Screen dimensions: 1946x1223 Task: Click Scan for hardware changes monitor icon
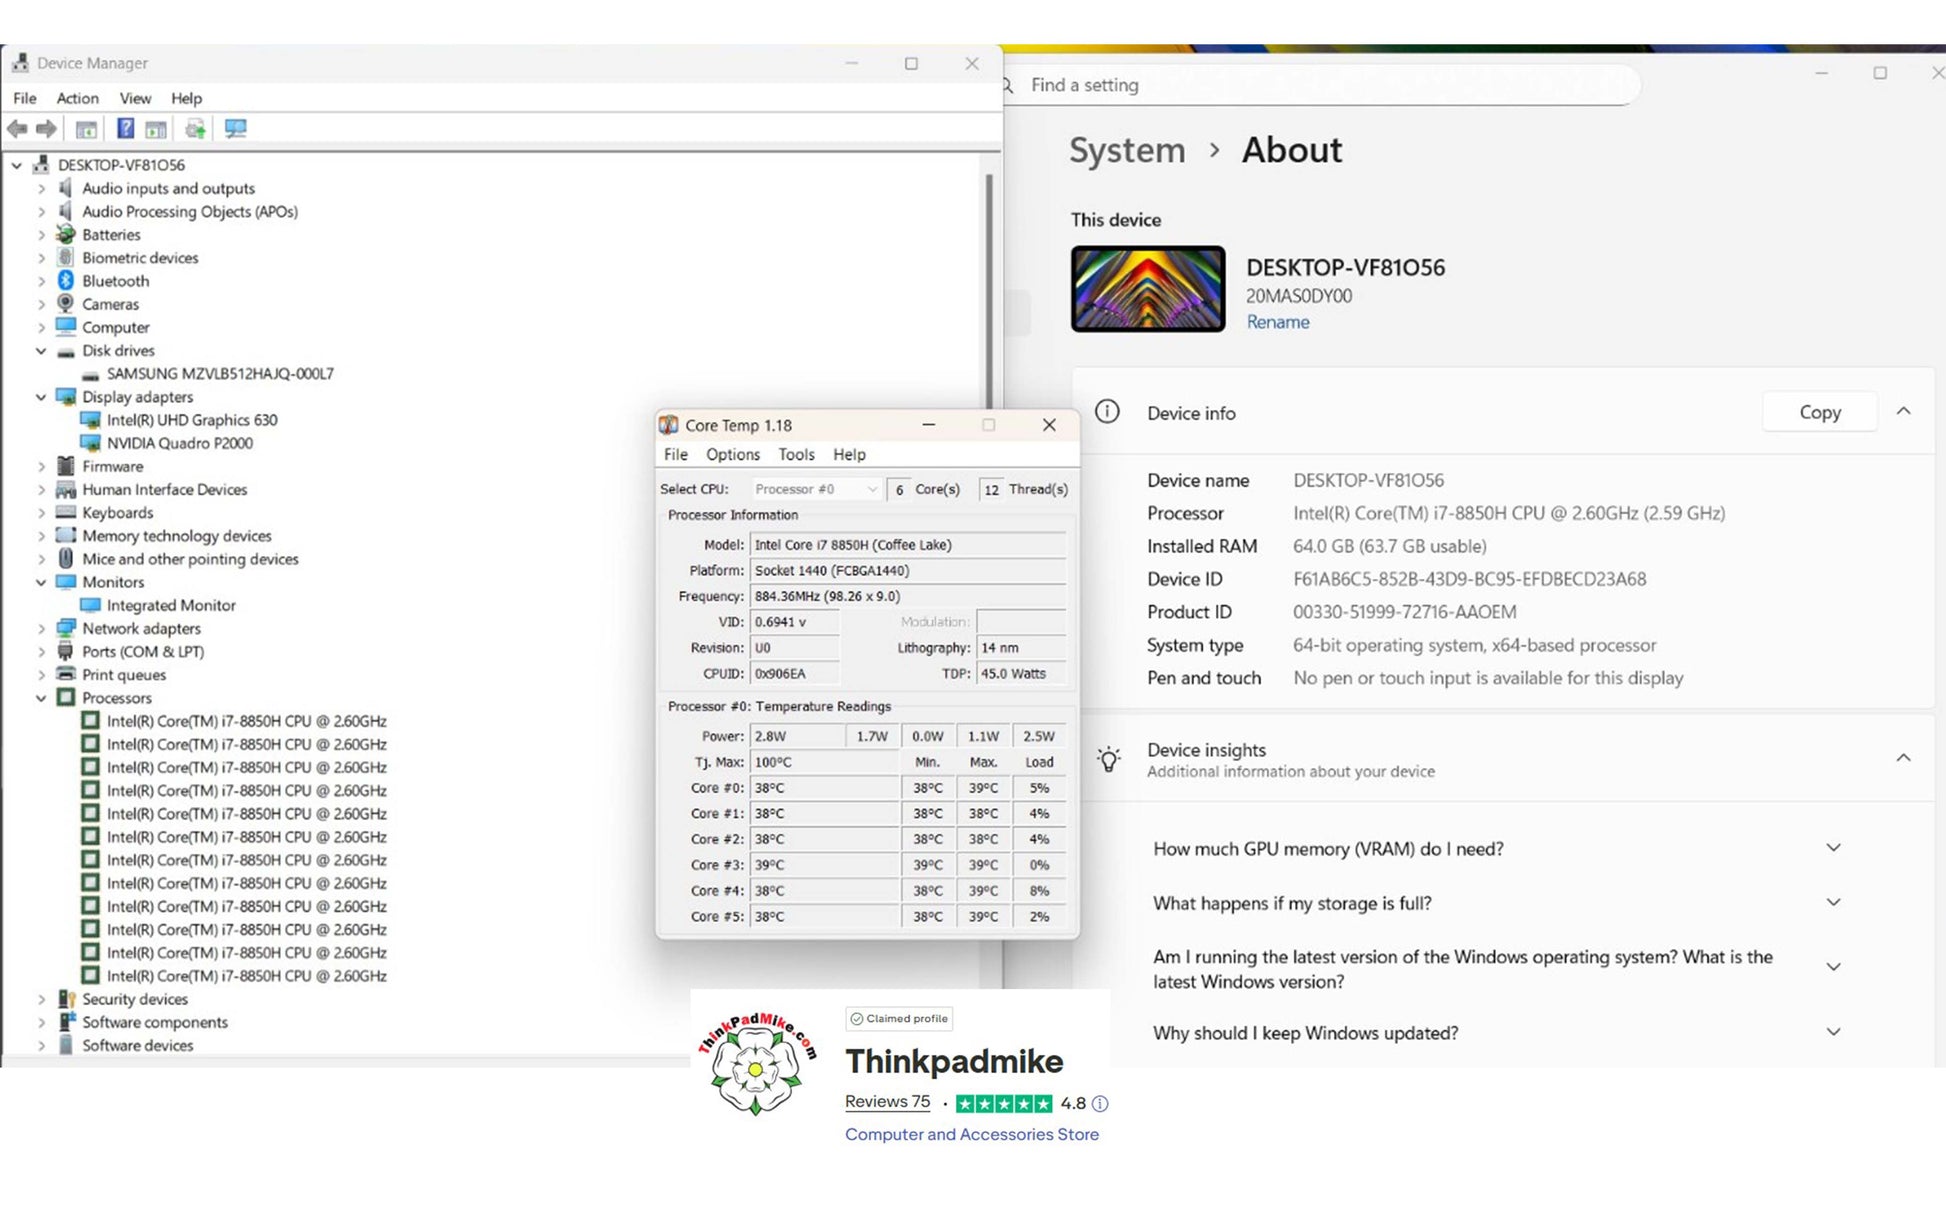click(x=235, y=129)
